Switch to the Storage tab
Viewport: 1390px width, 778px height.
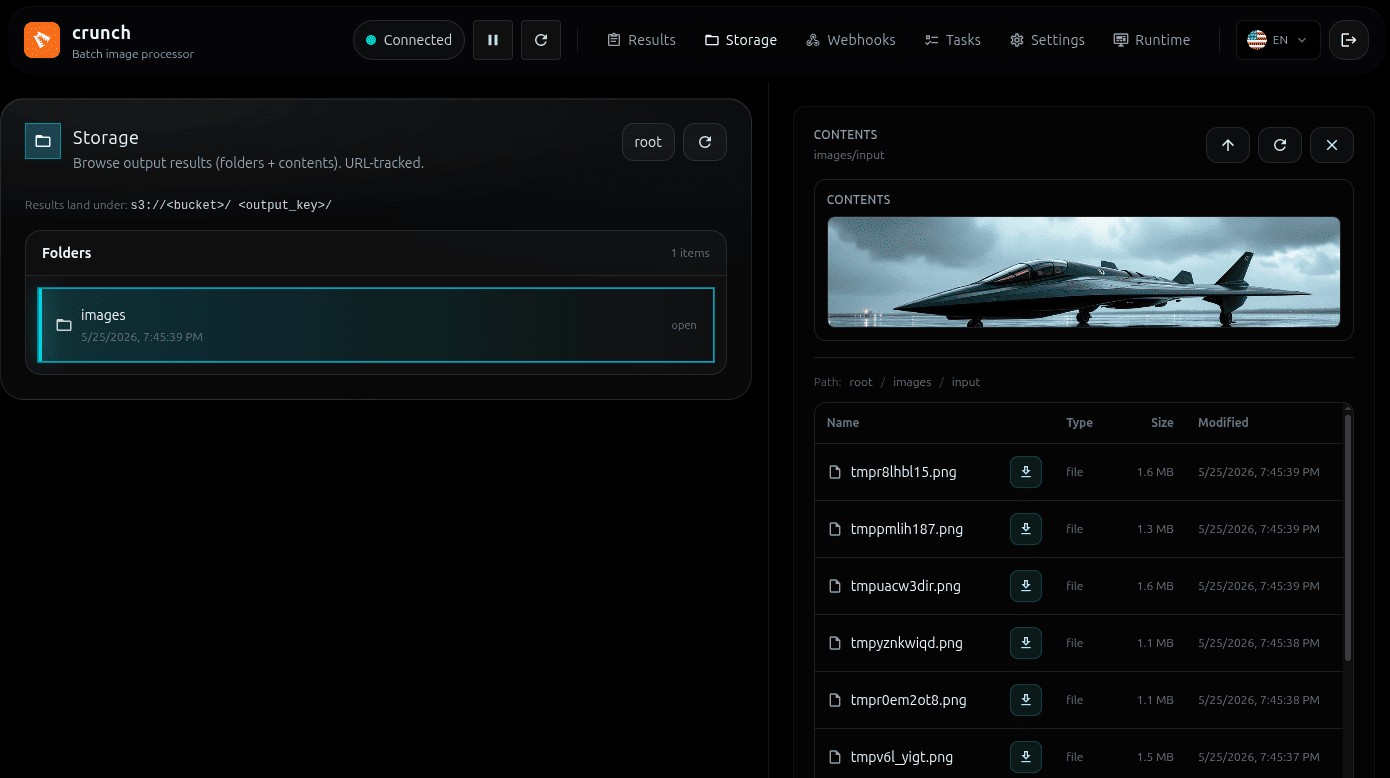[x=741, y=40]
